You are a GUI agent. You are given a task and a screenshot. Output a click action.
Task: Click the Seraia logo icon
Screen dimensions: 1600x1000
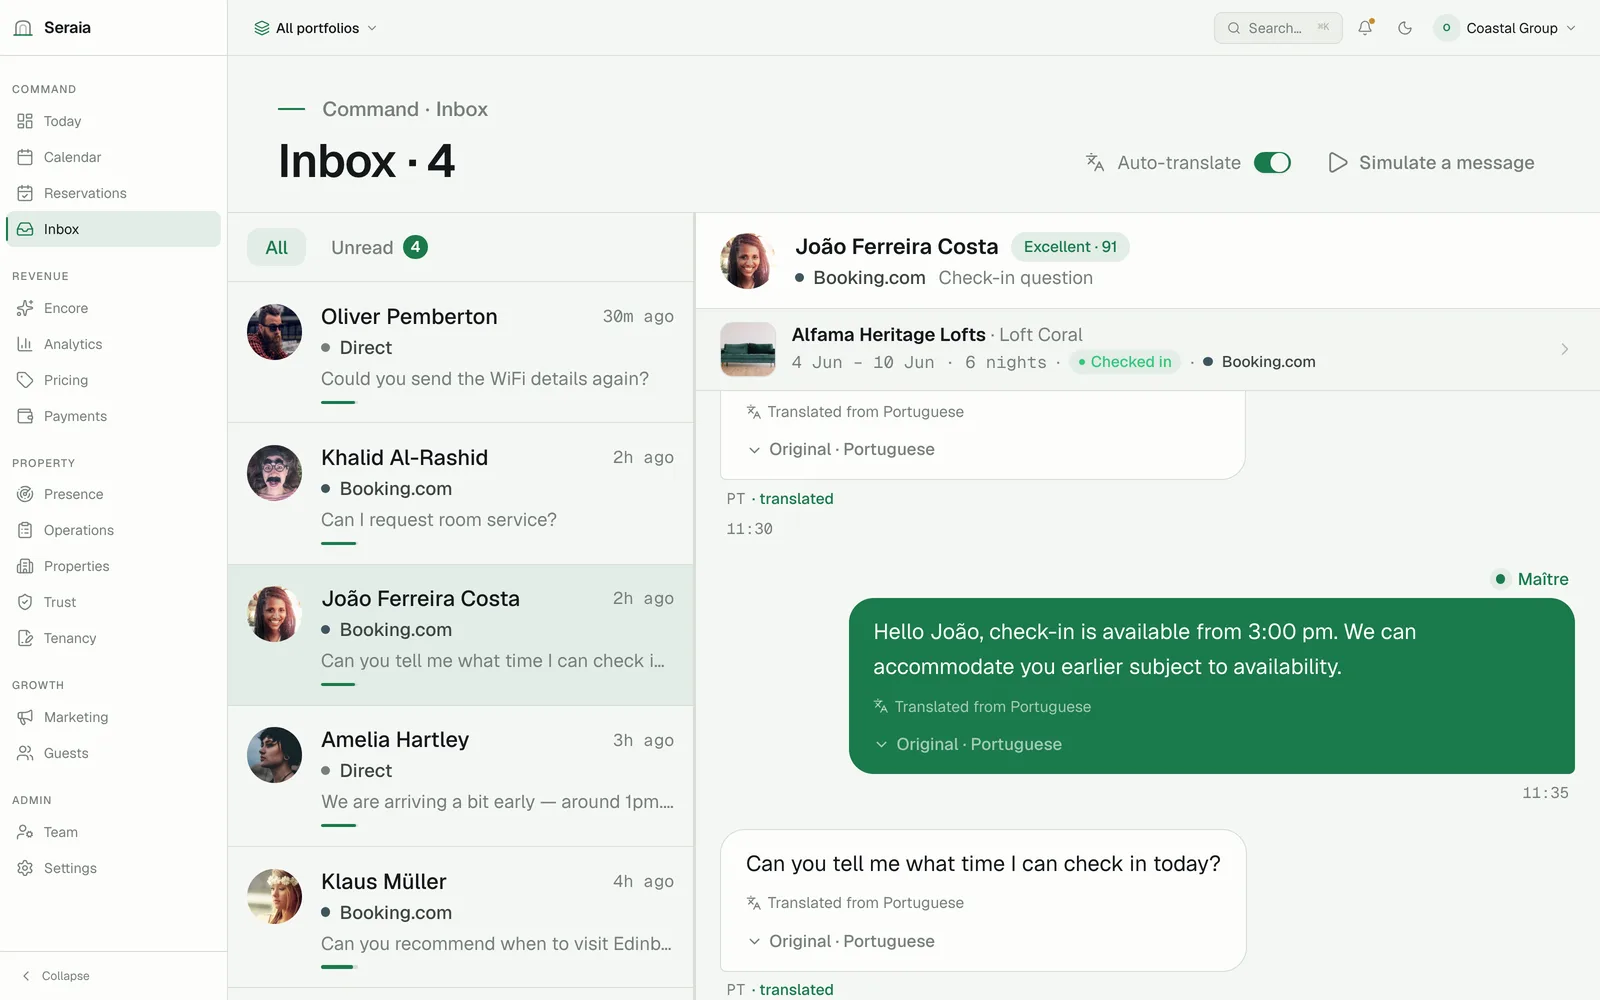23,28
